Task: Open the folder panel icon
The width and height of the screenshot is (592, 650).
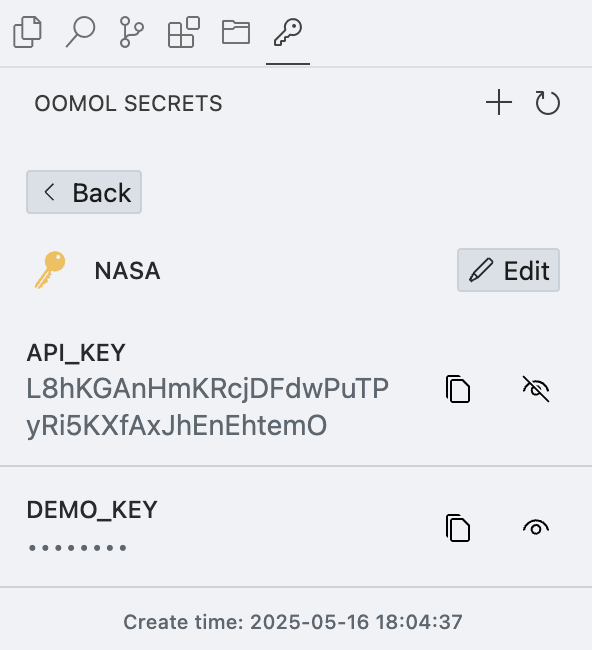Action: (x=236, y=32)
